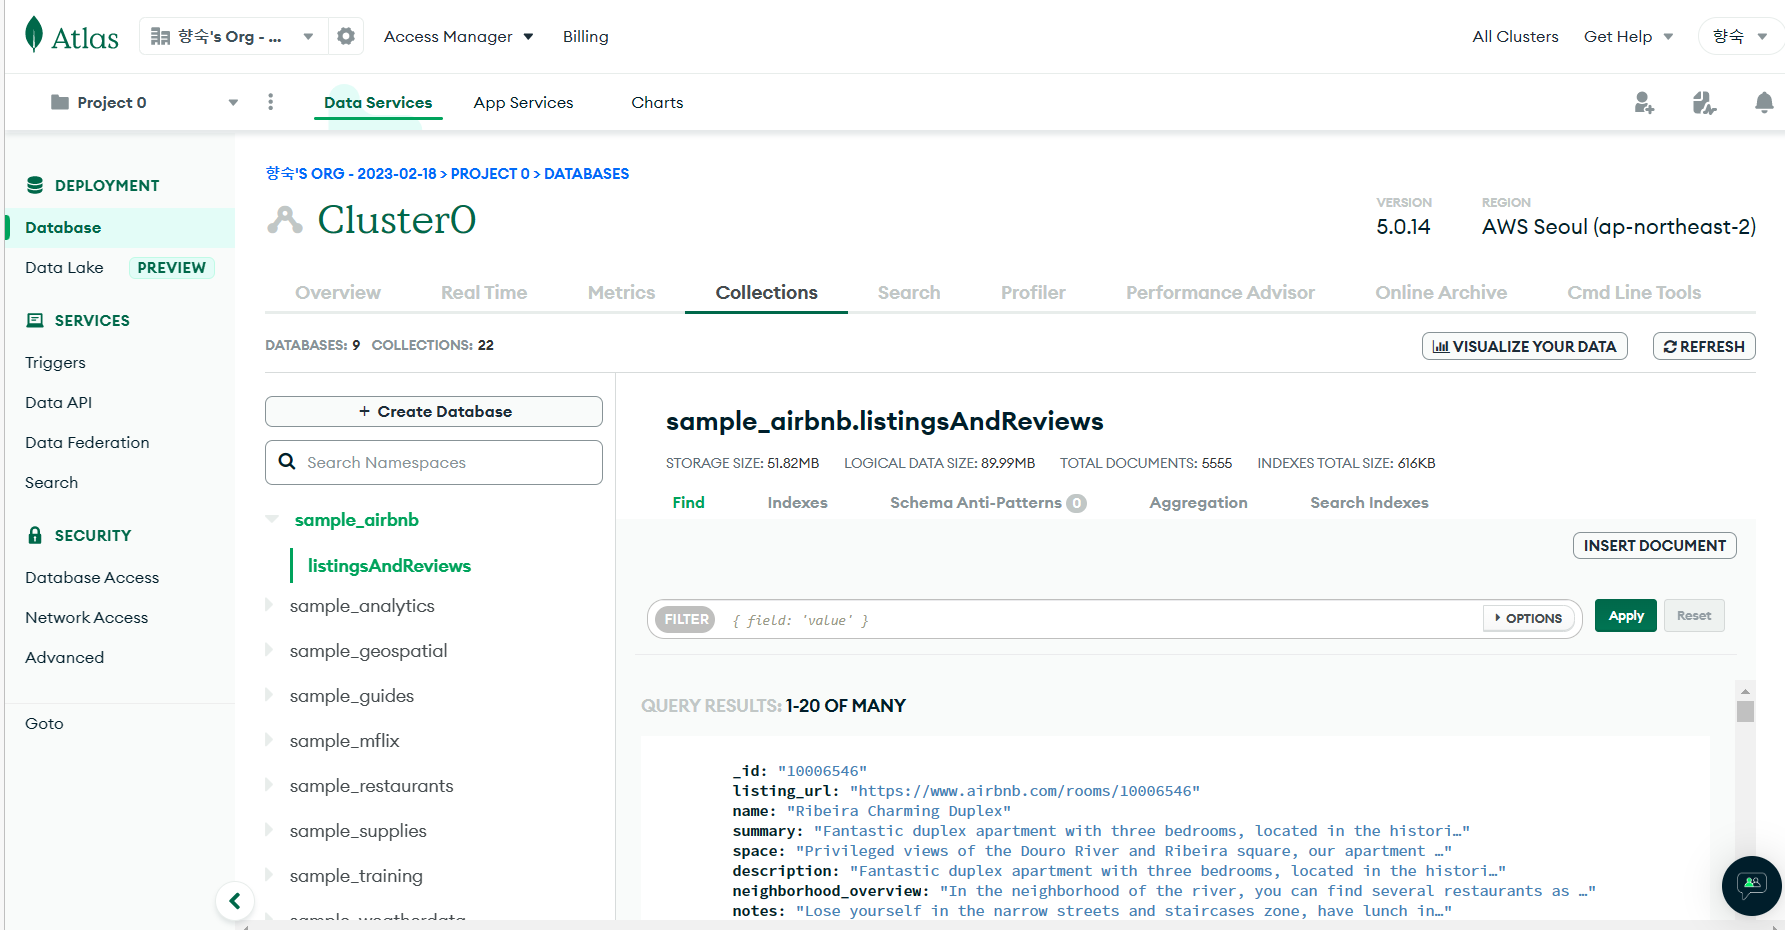Switch to App Services tab

523,102
